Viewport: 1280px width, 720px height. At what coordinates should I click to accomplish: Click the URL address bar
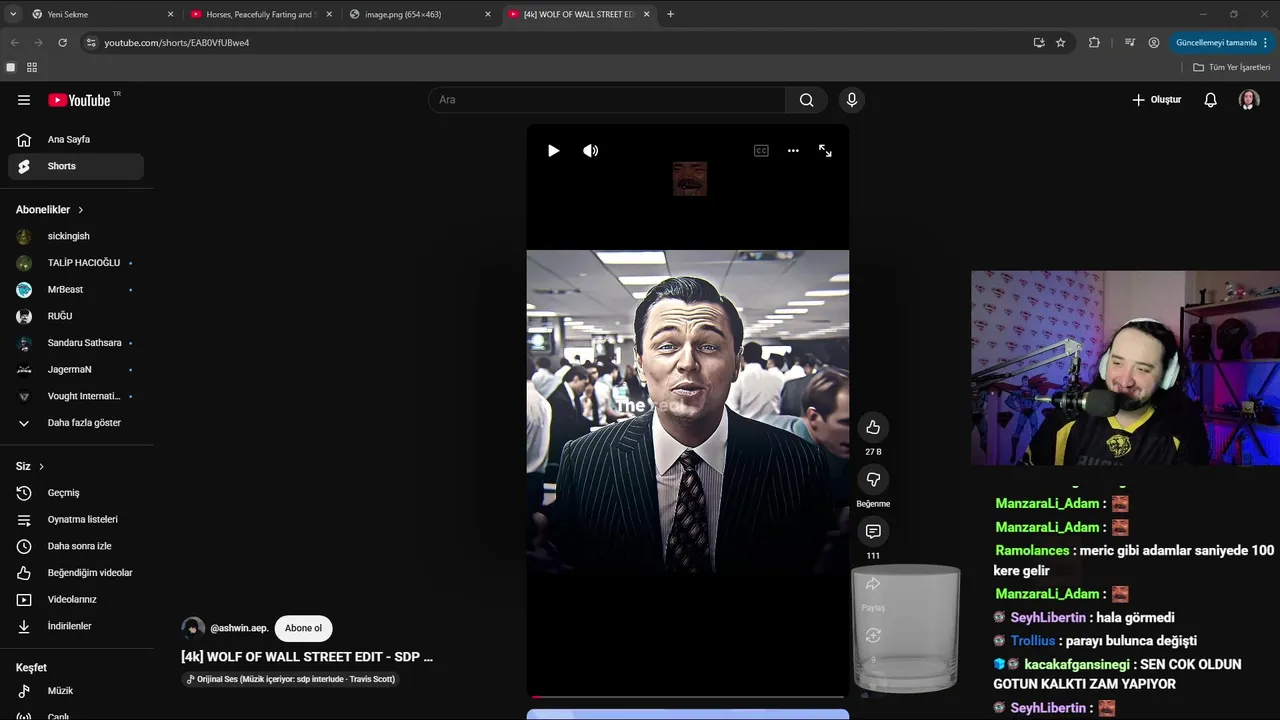[560, 43]
